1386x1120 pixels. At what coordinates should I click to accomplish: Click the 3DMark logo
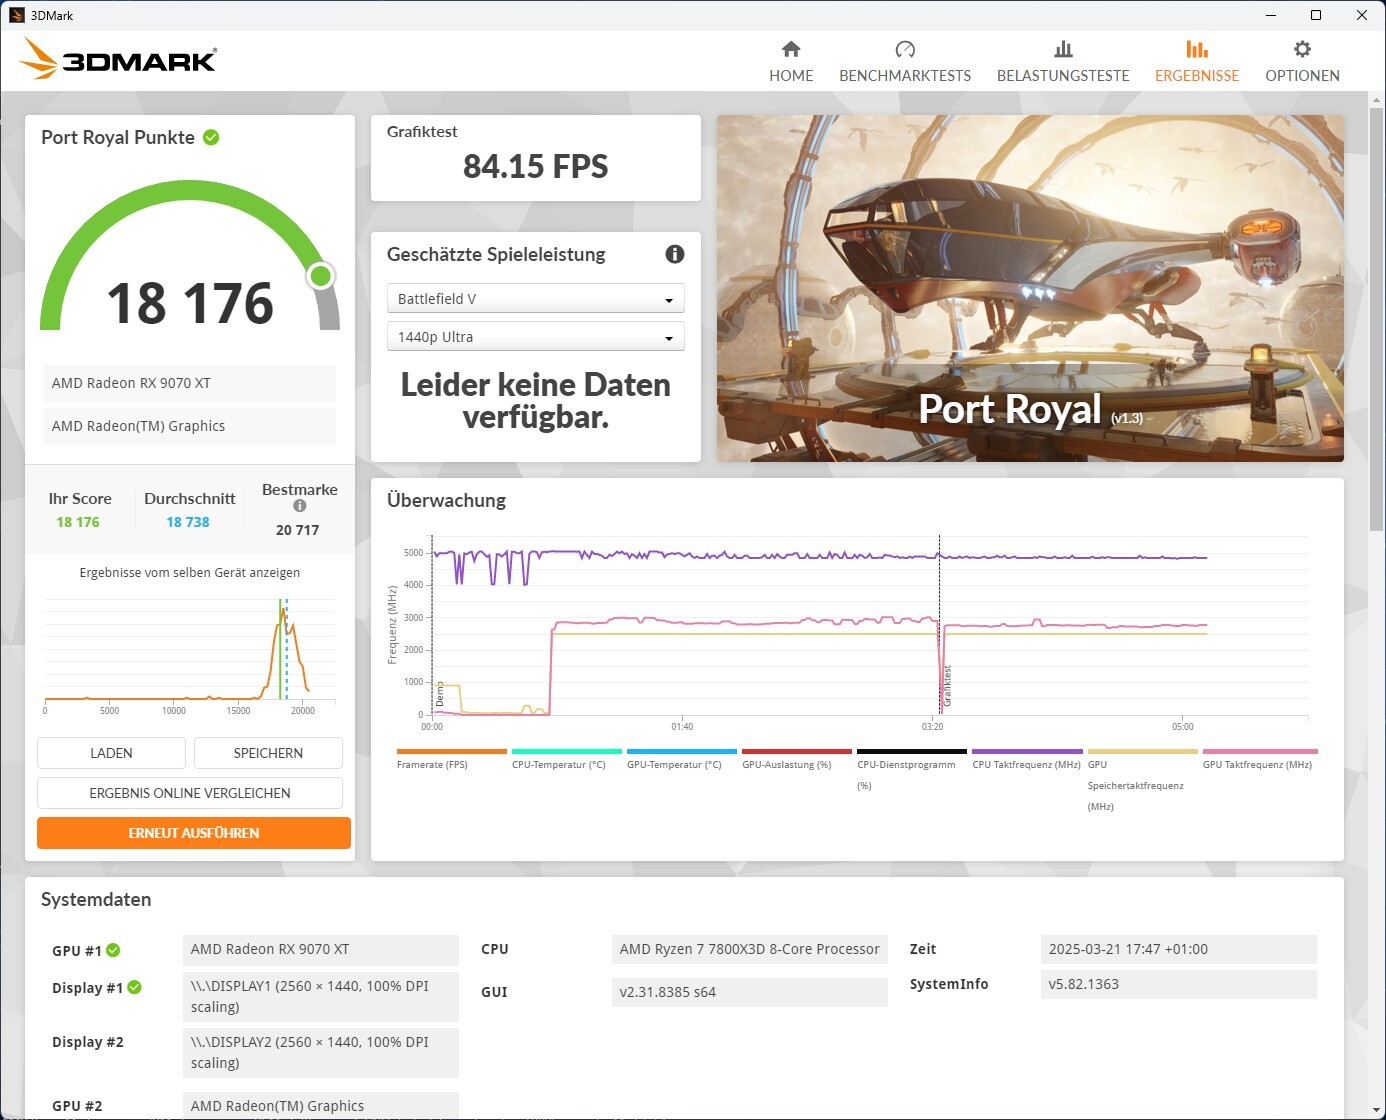118,59
